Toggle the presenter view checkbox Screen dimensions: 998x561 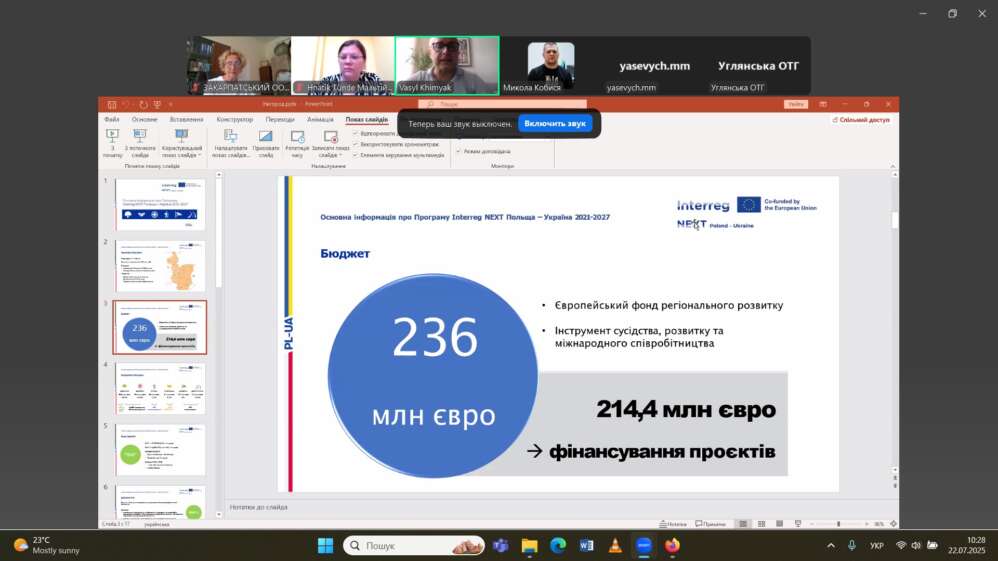[458, 152]
